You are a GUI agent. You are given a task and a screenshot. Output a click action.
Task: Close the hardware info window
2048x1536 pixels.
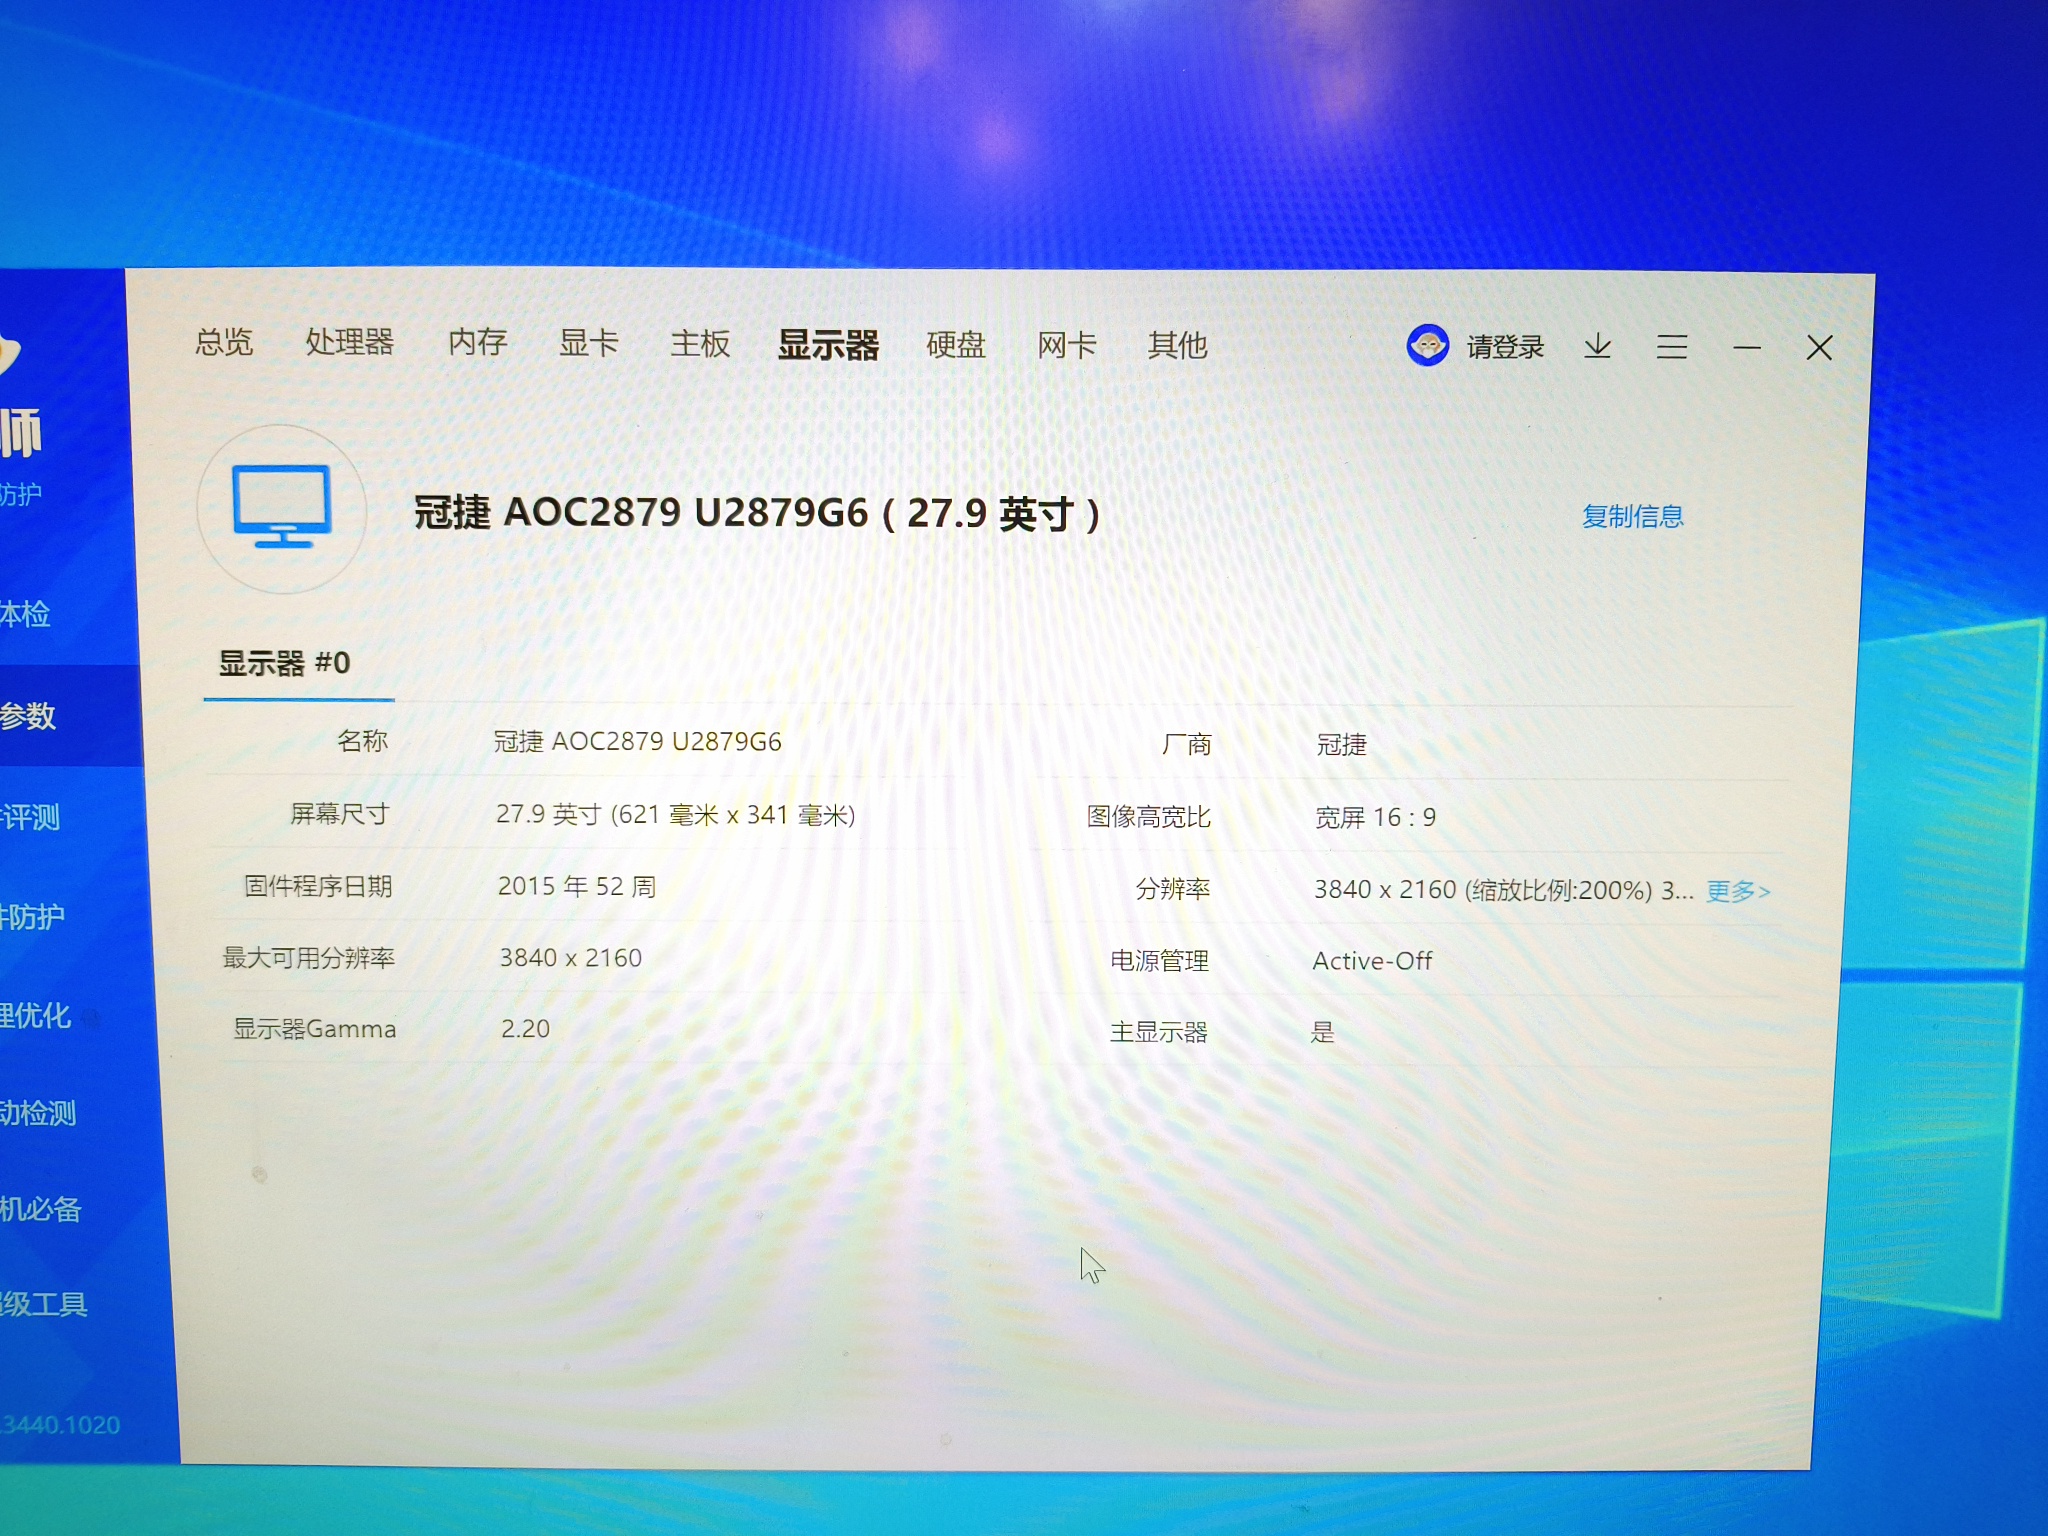1819,348
